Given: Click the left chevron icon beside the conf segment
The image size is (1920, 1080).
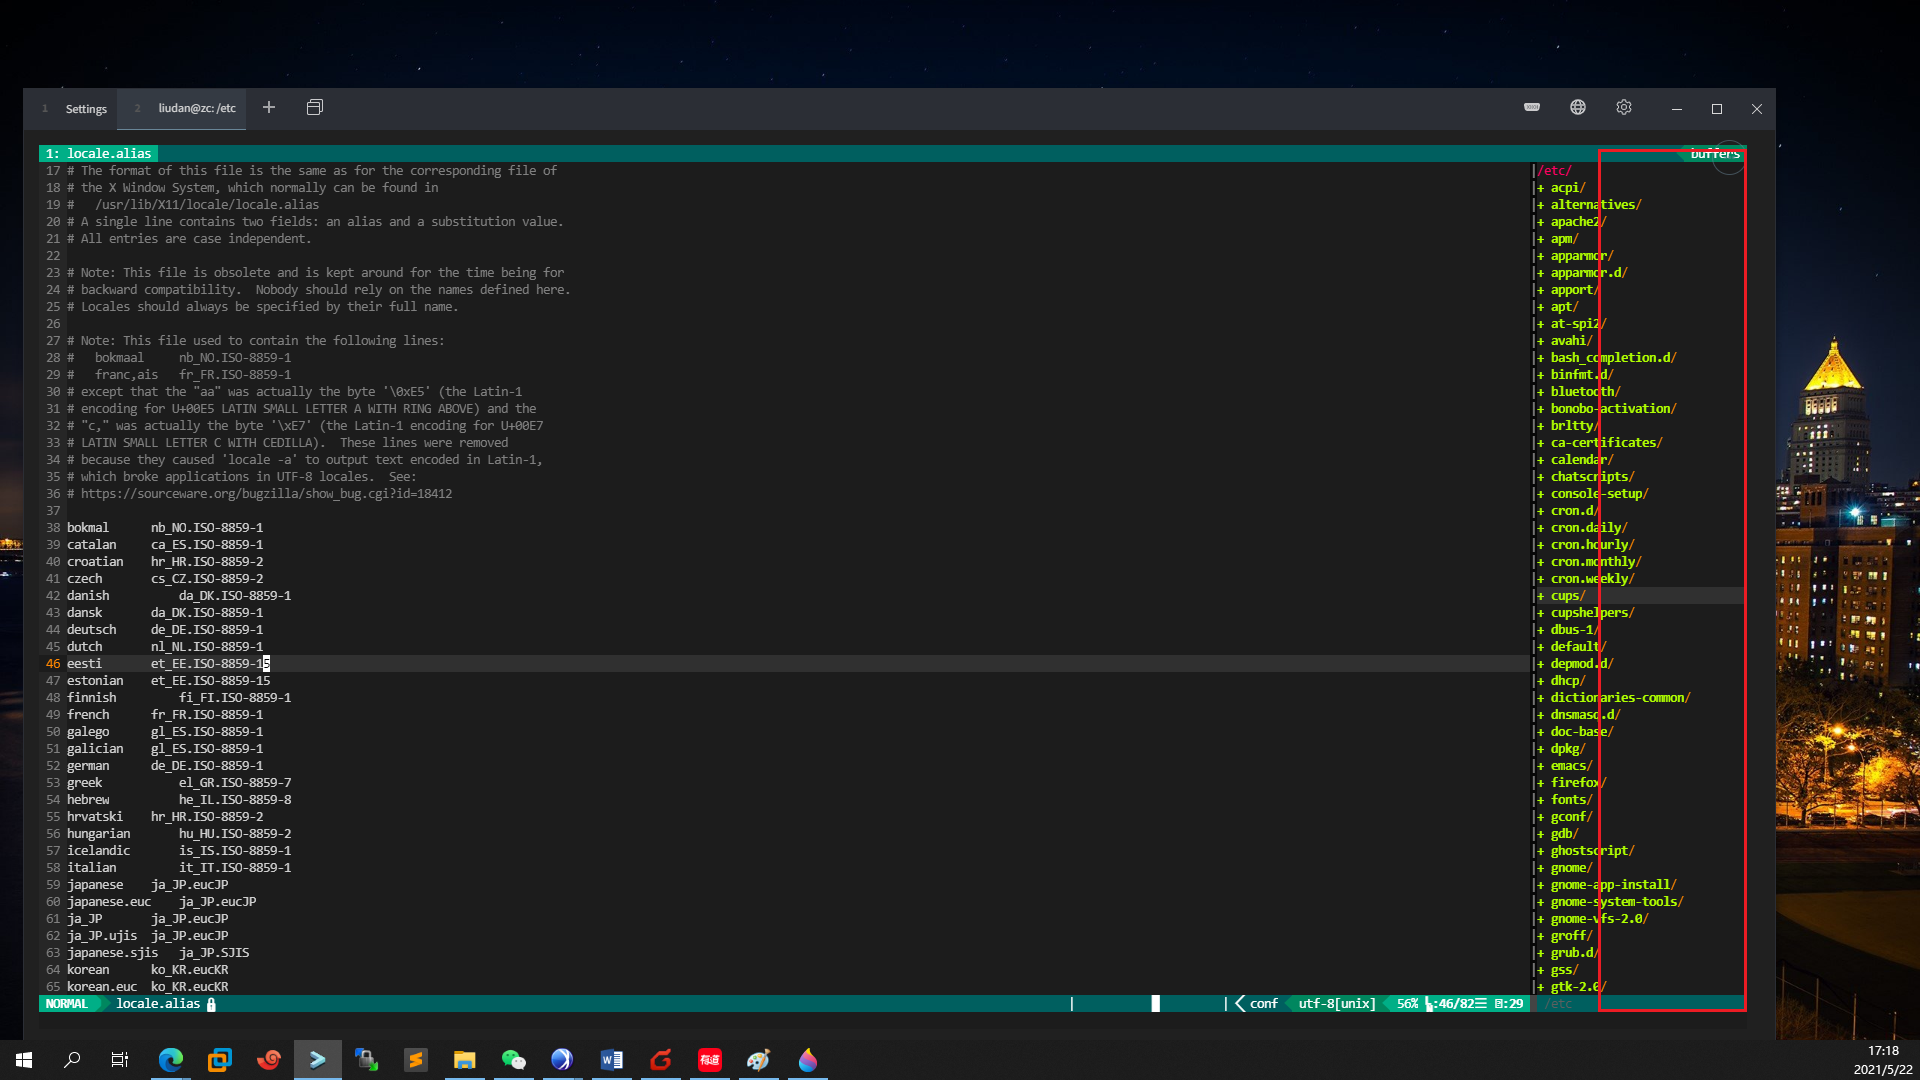Looking at the screenshot, I should click(x=1240, y=1003).
